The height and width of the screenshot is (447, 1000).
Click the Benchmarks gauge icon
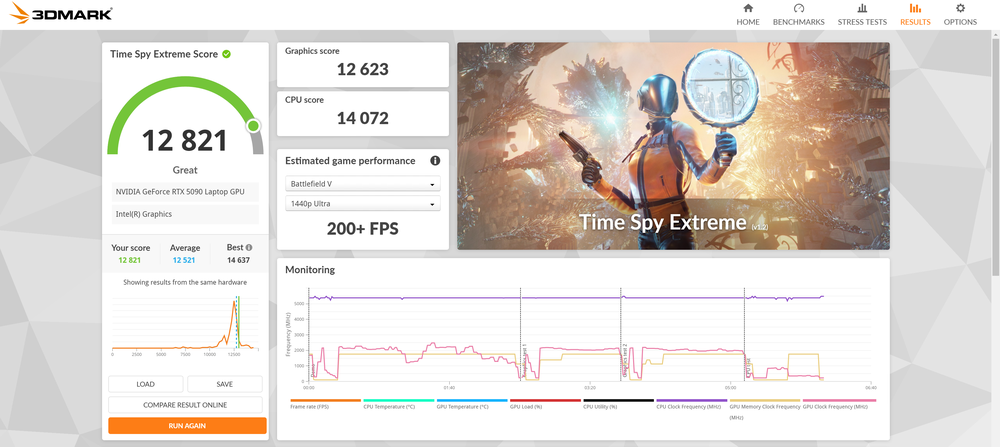point(798,8)
